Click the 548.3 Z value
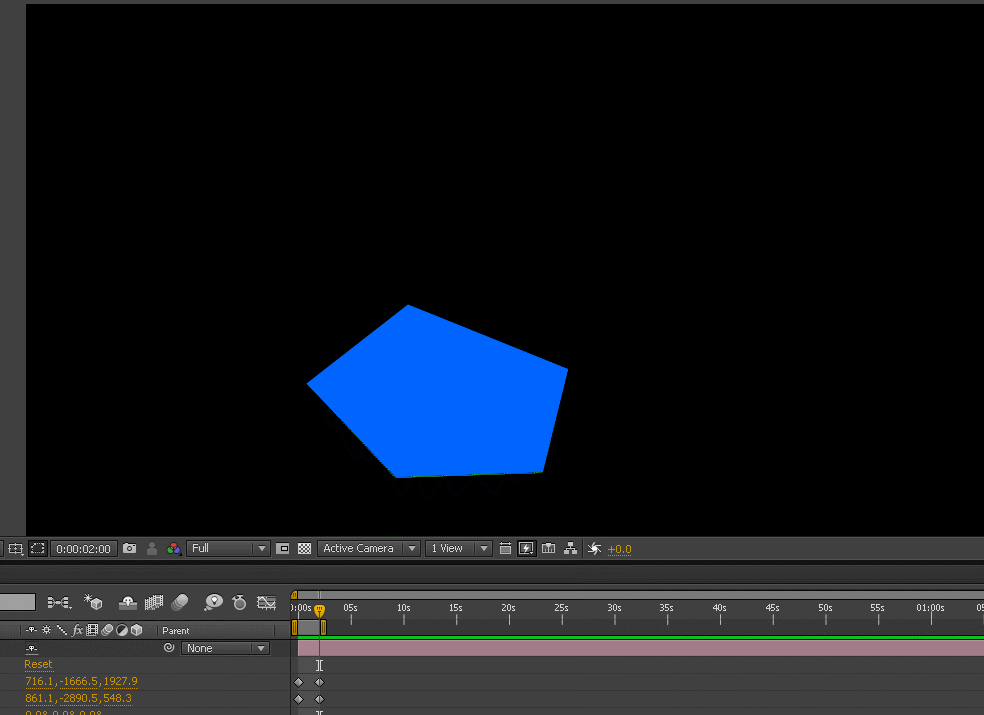The image size is (984, 715). tap(118, 698)
